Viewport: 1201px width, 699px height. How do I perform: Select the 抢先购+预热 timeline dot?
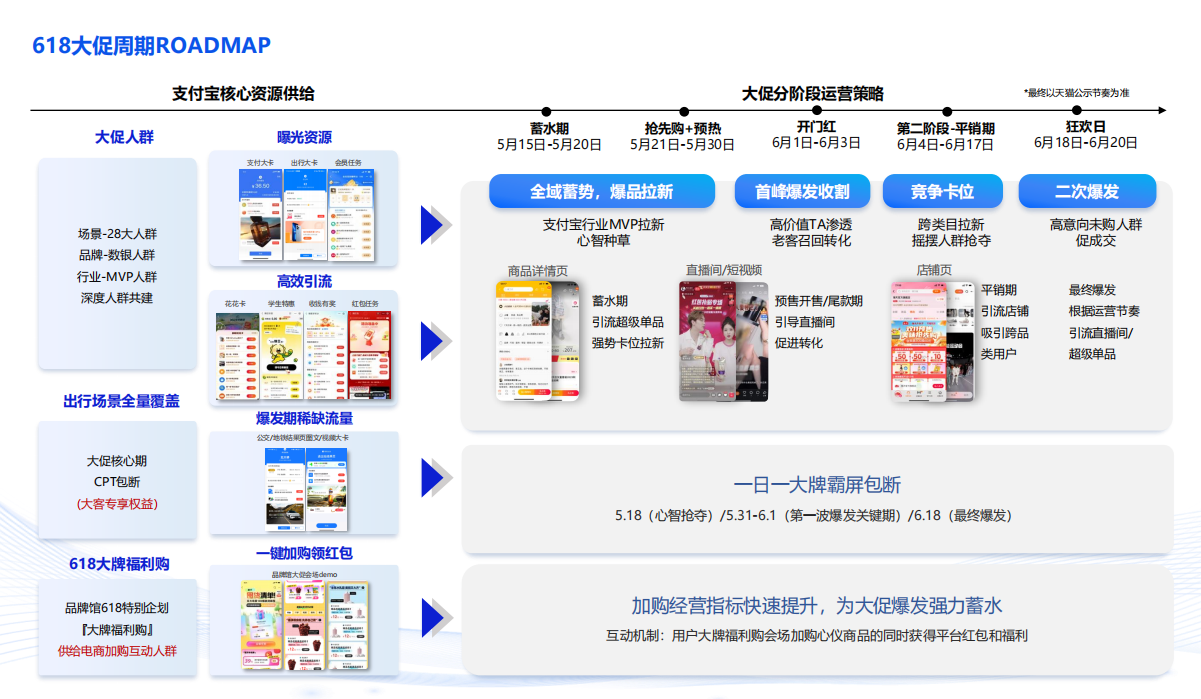[684, 112]
